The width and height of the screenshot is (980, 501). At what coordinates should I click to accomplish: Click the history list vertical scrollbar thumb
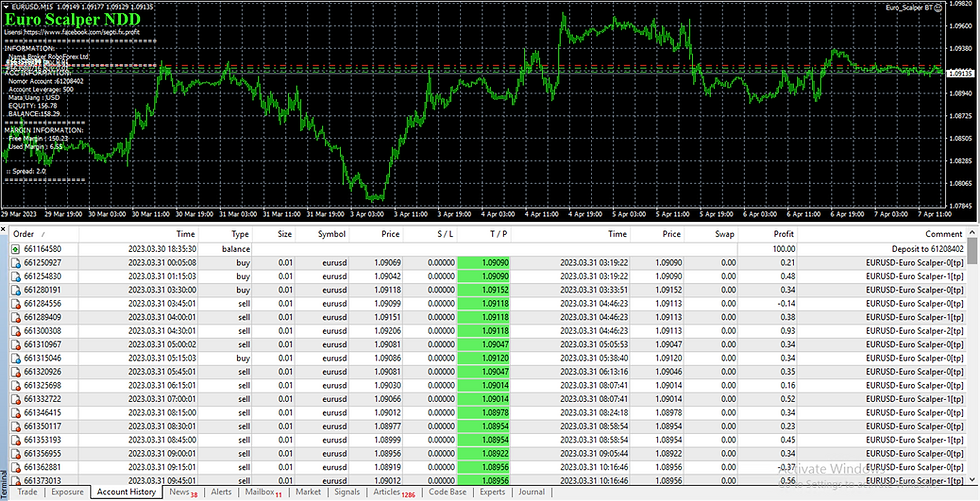tap(972, 252)
